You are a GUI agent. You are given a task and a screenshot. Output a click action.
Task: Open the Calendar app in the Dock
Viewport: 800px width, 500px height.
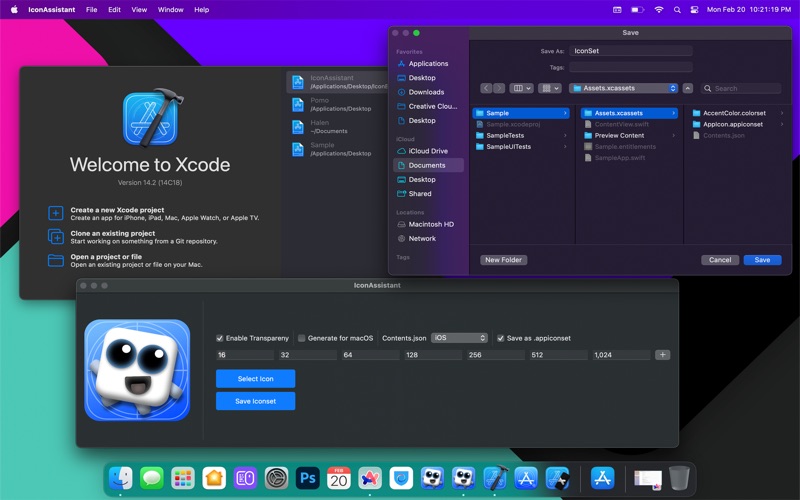338,478
